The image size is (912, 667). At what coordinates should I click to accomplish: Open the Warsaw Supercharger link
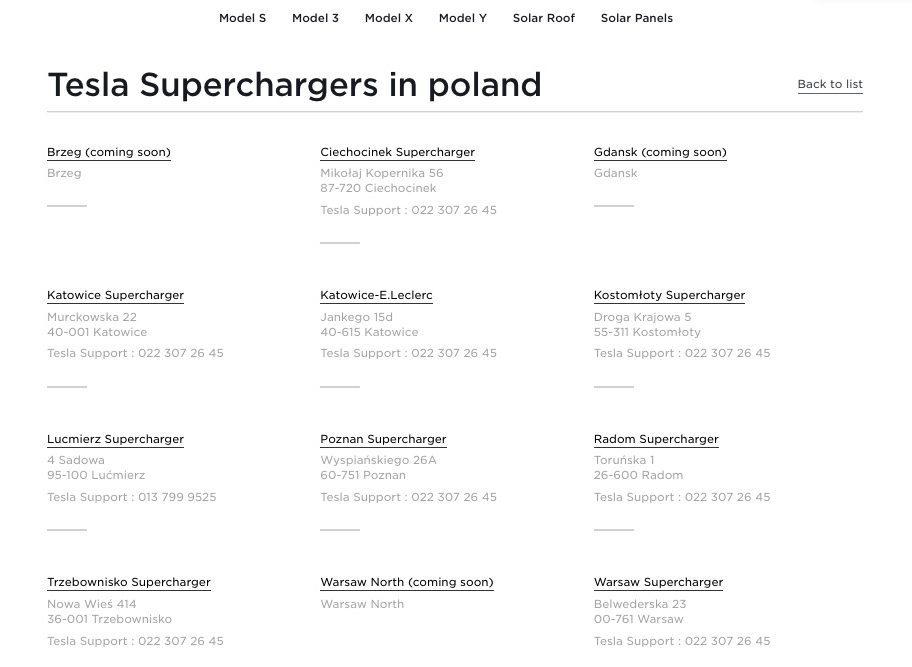click(658, 583)
